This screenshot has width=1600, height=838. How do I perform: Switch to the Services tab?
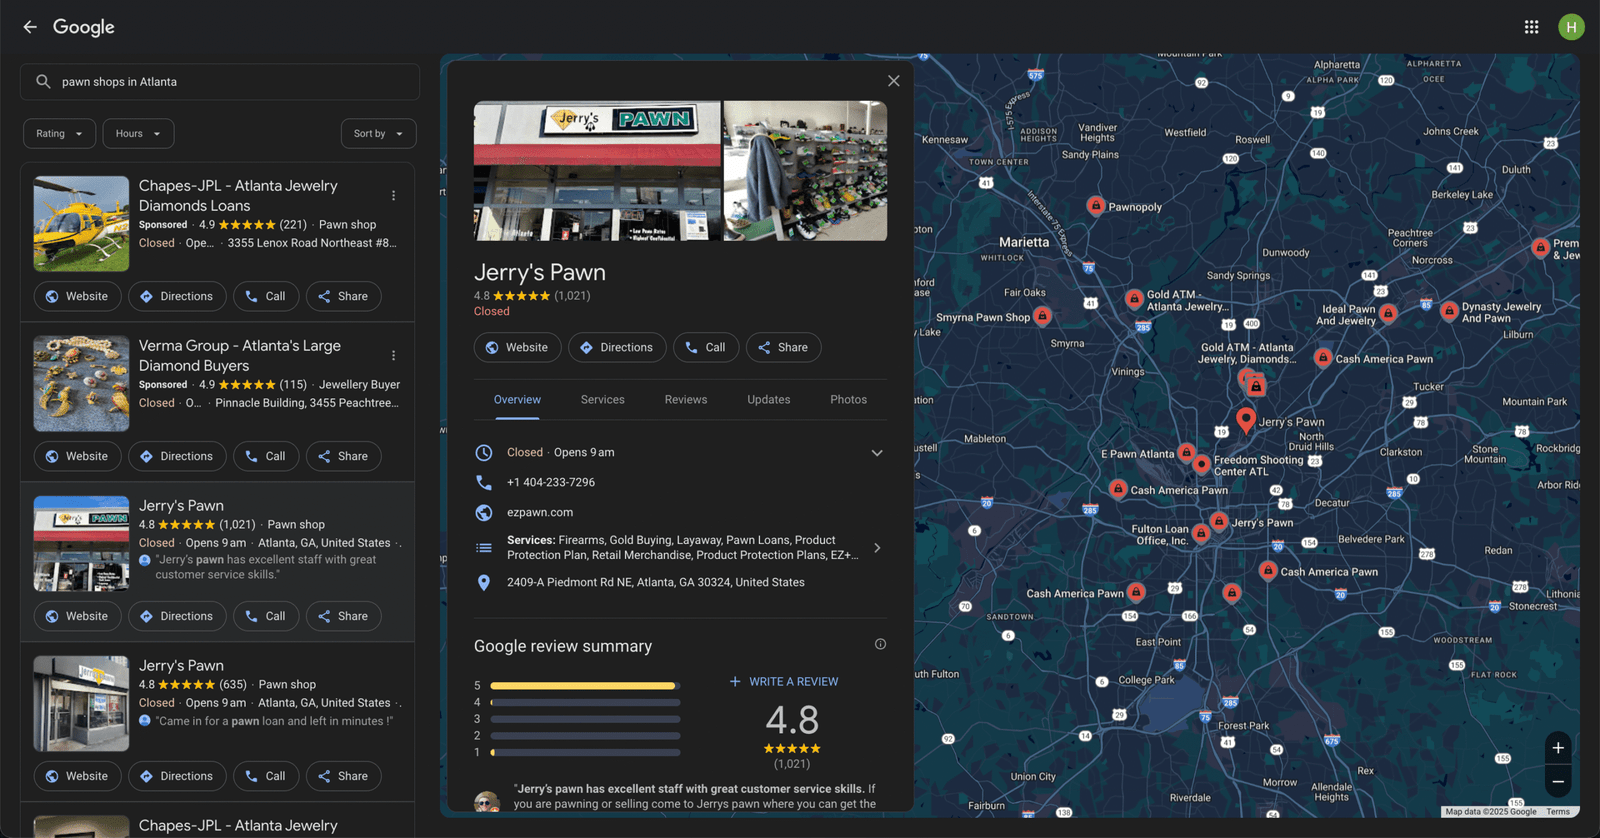click(603, 400)
